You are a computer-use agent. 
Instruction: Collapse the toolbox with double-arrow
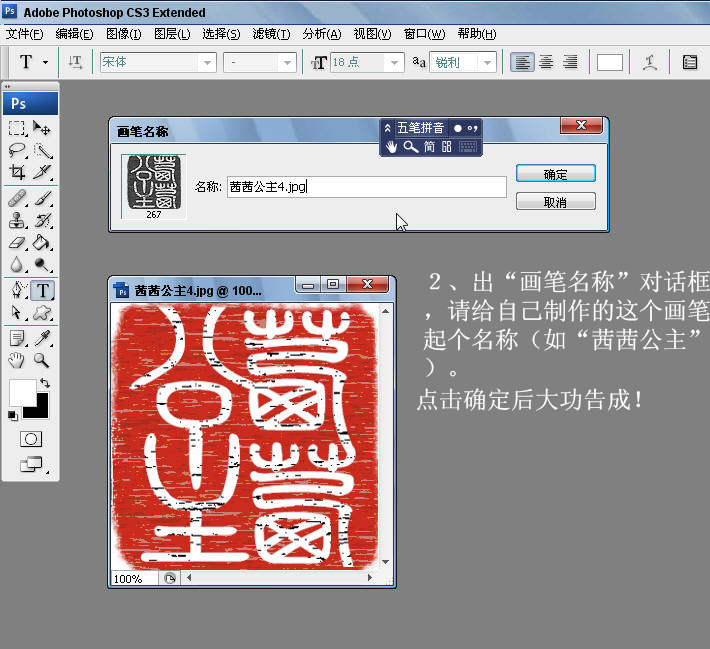click(7, 86)
